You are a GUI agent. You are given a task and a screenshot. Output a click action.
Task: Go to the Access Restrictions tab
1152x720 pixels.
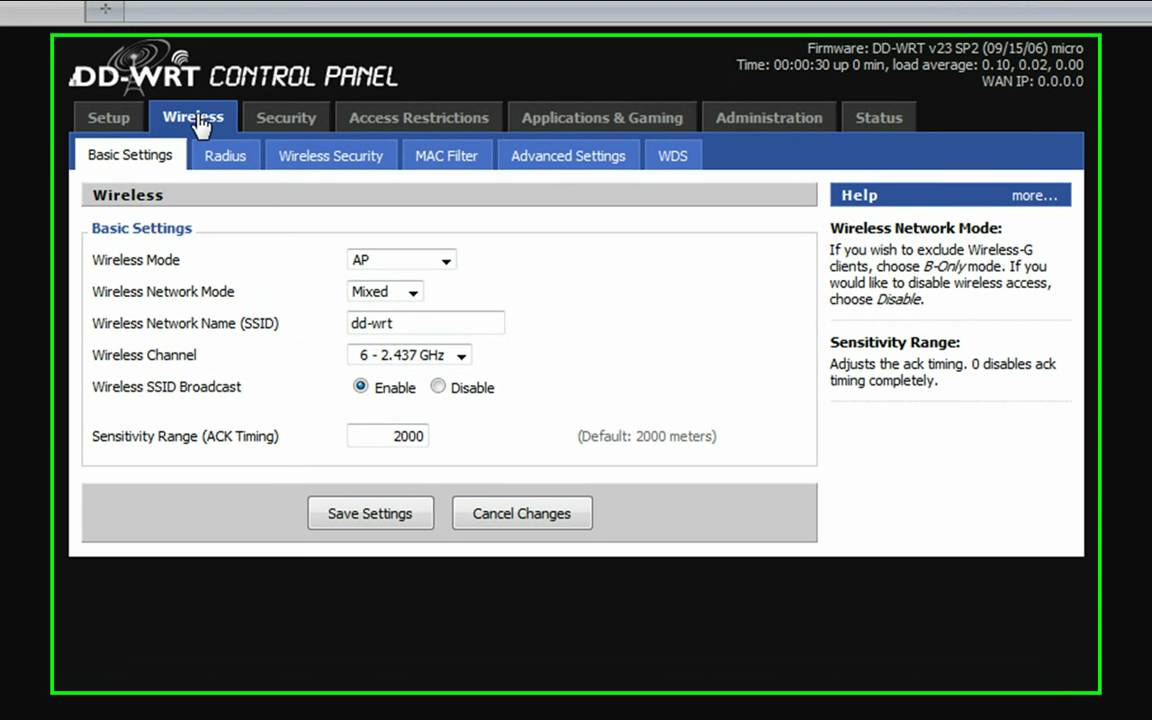click(x=419, y=118)
